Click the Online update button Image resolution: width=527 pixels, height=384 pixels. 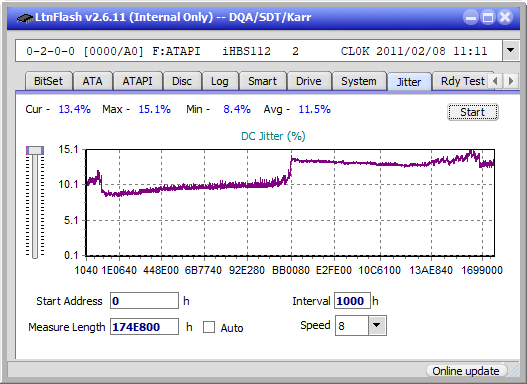tap(466, 371)
